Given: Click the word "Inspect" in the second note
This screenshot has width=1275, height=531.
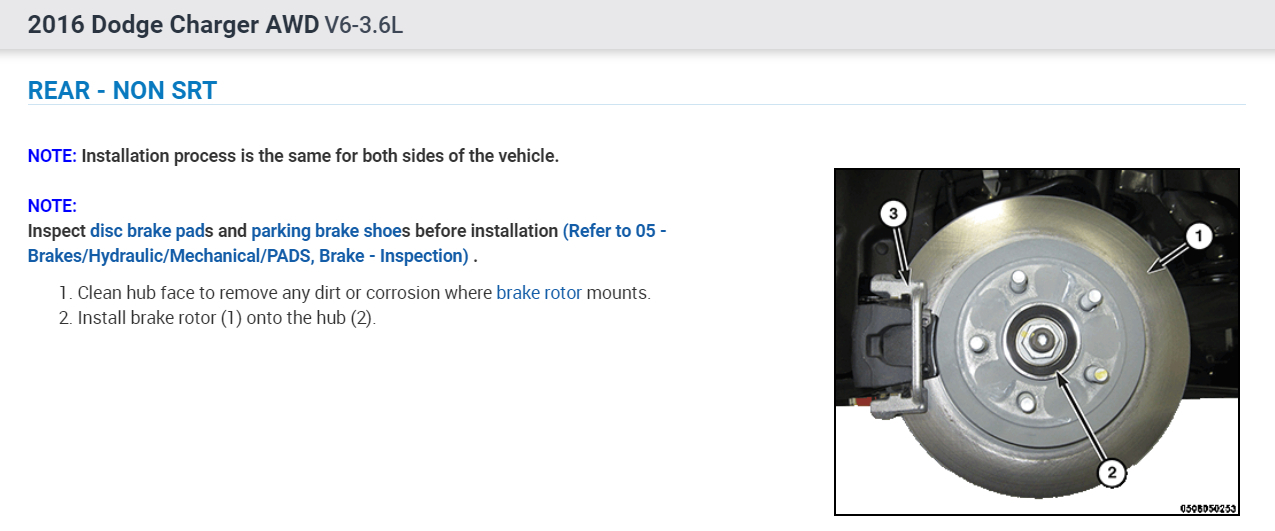Looking at the screenshot, I should click(x=56, y=231).
